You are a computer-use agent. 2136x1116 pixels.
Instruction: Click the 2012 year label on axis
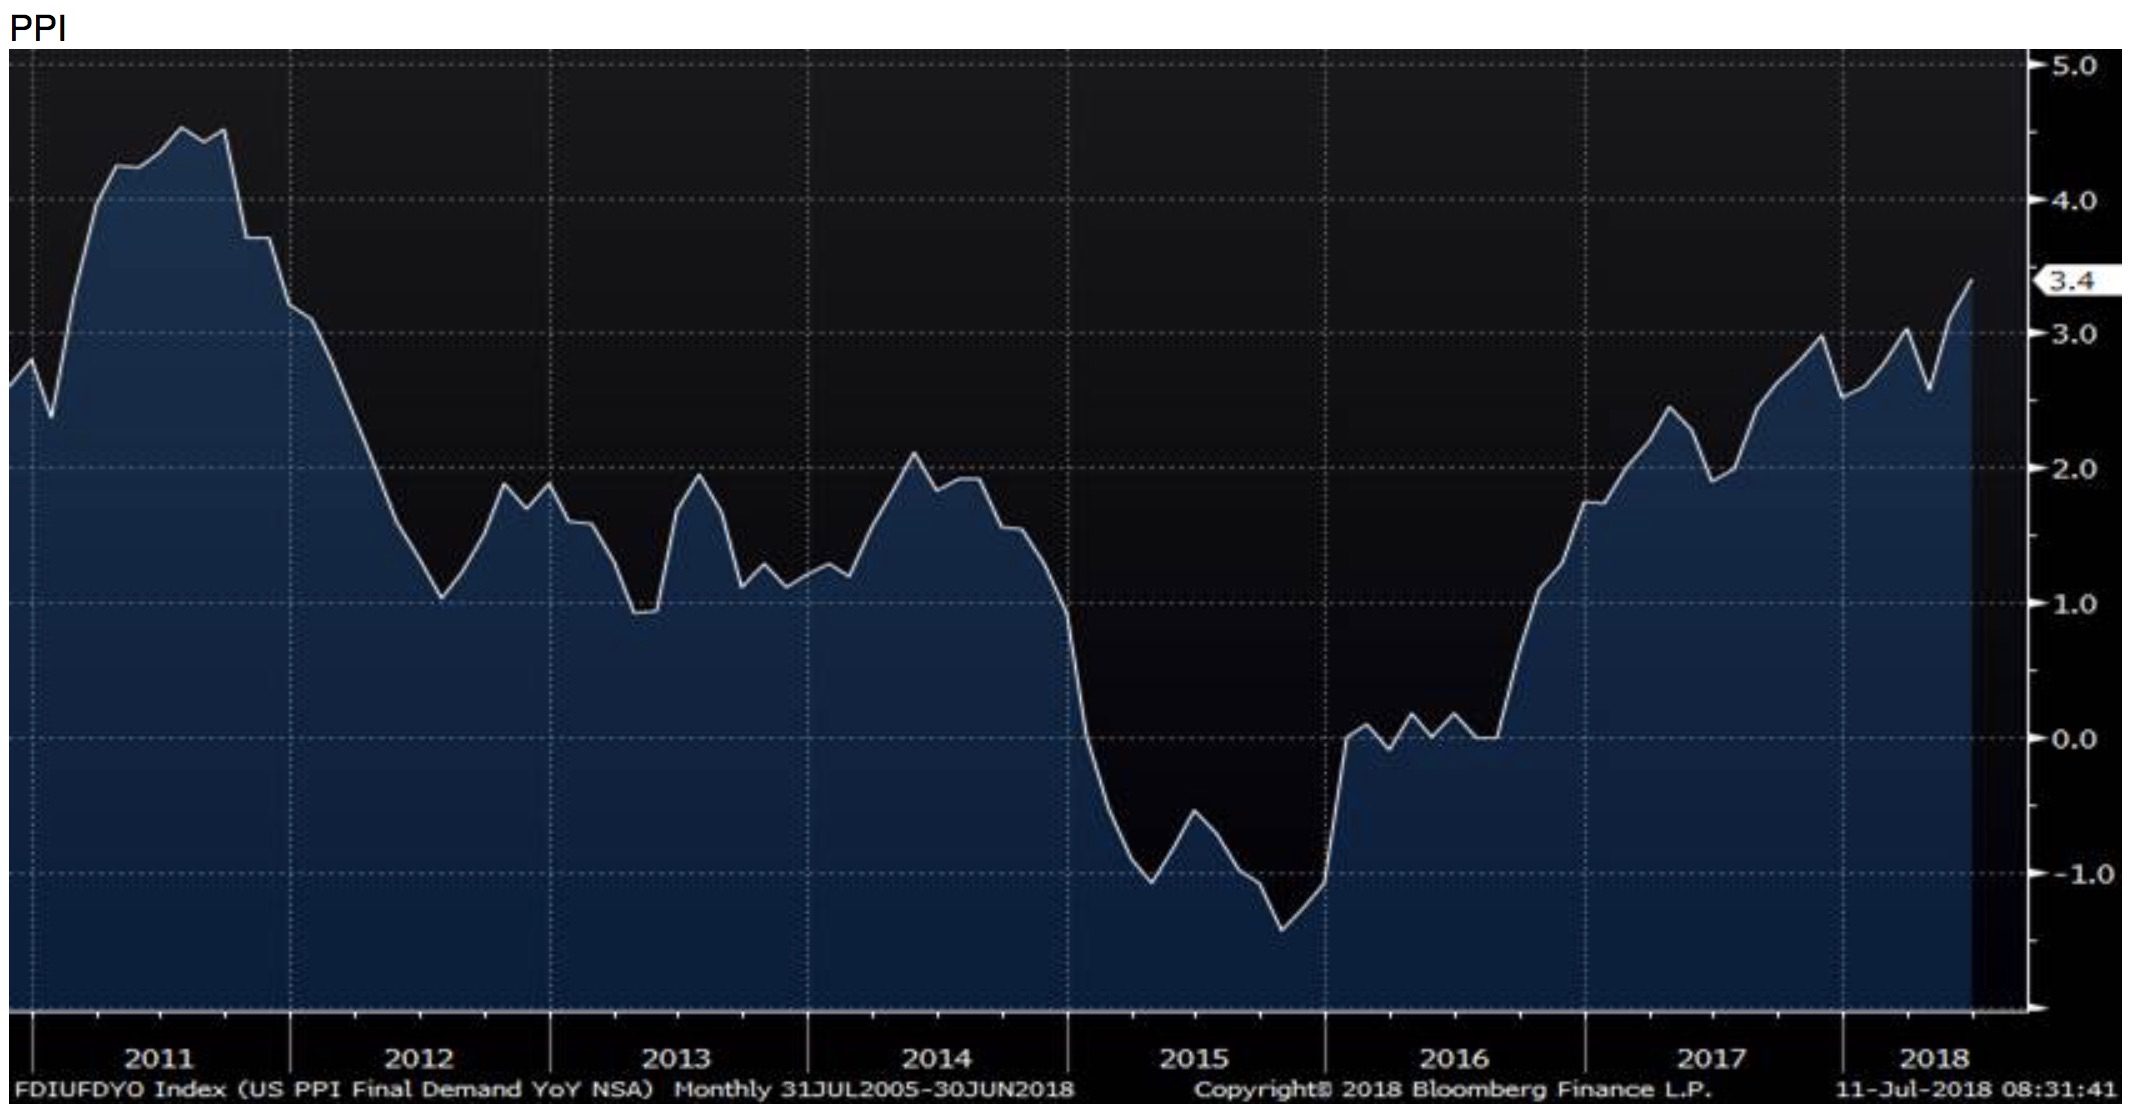[x=418, y=1057]
